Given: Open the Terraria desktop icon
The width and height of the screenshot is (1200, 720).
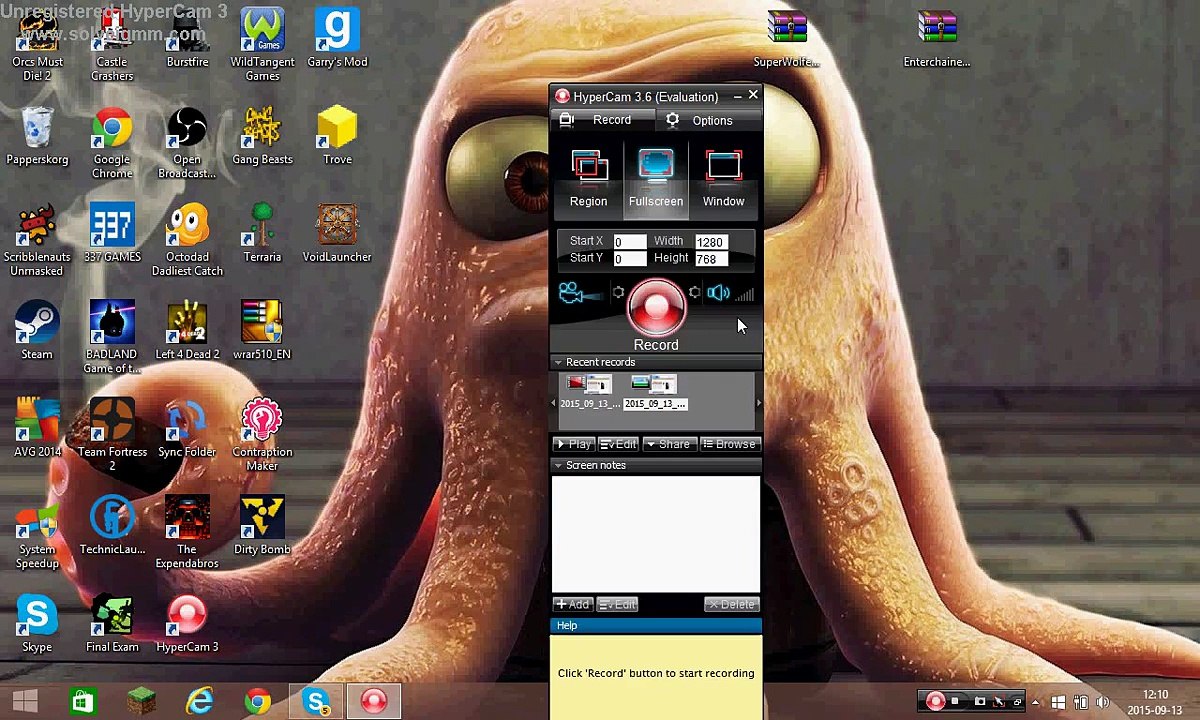Looking at the screenshot, I should tap(262, 233).
